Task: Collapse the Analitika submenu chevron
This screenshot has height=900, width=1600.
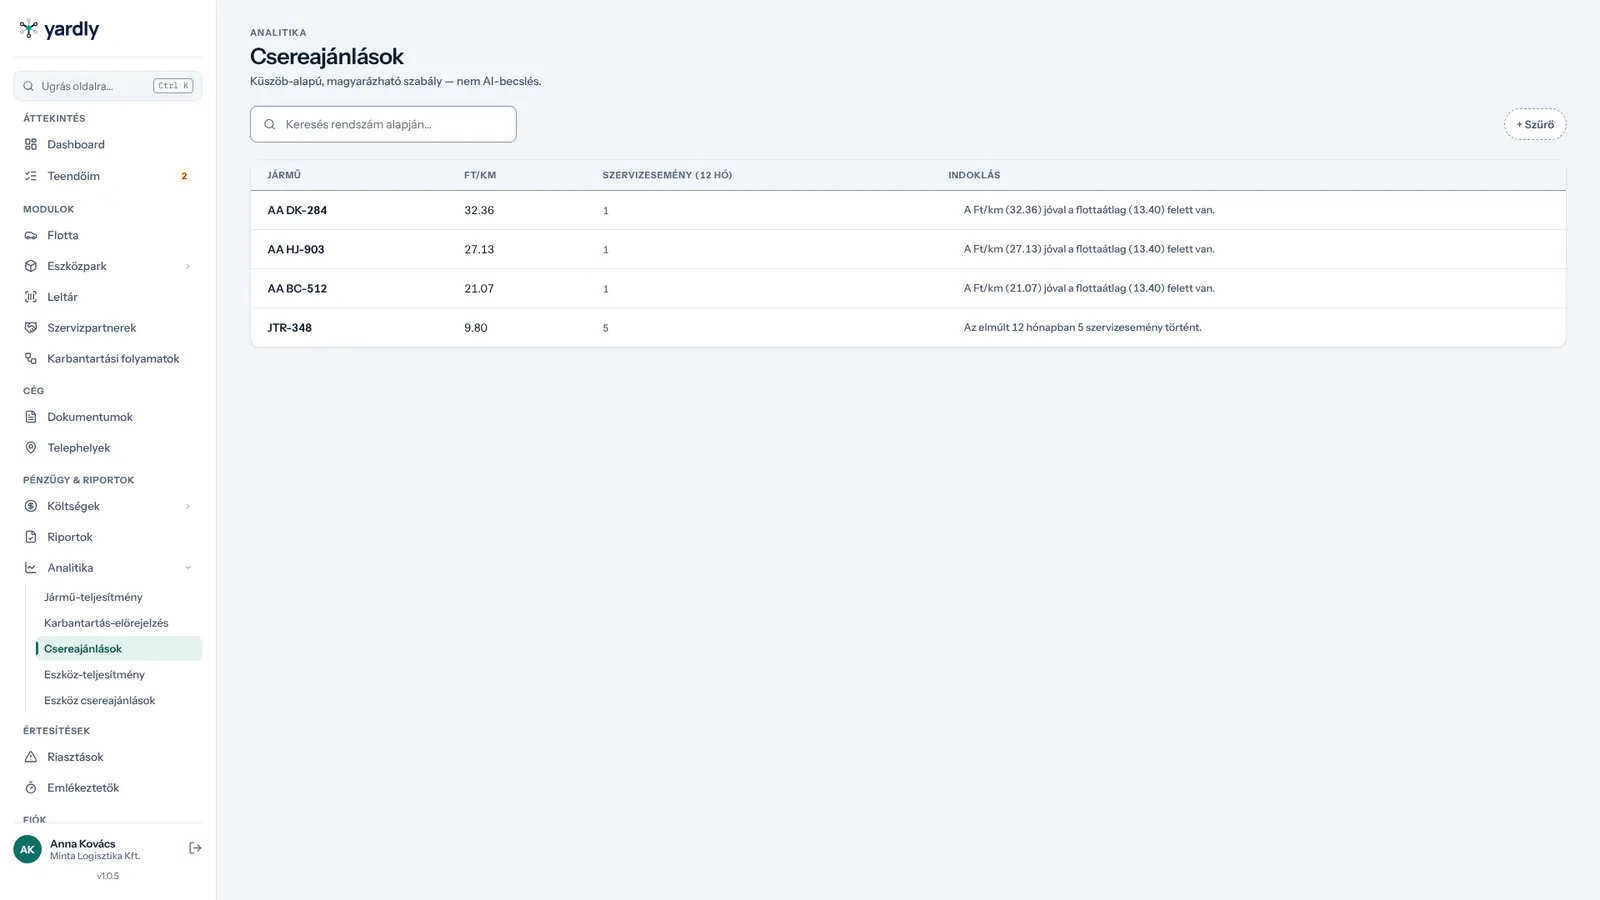Action: point(188,568)
